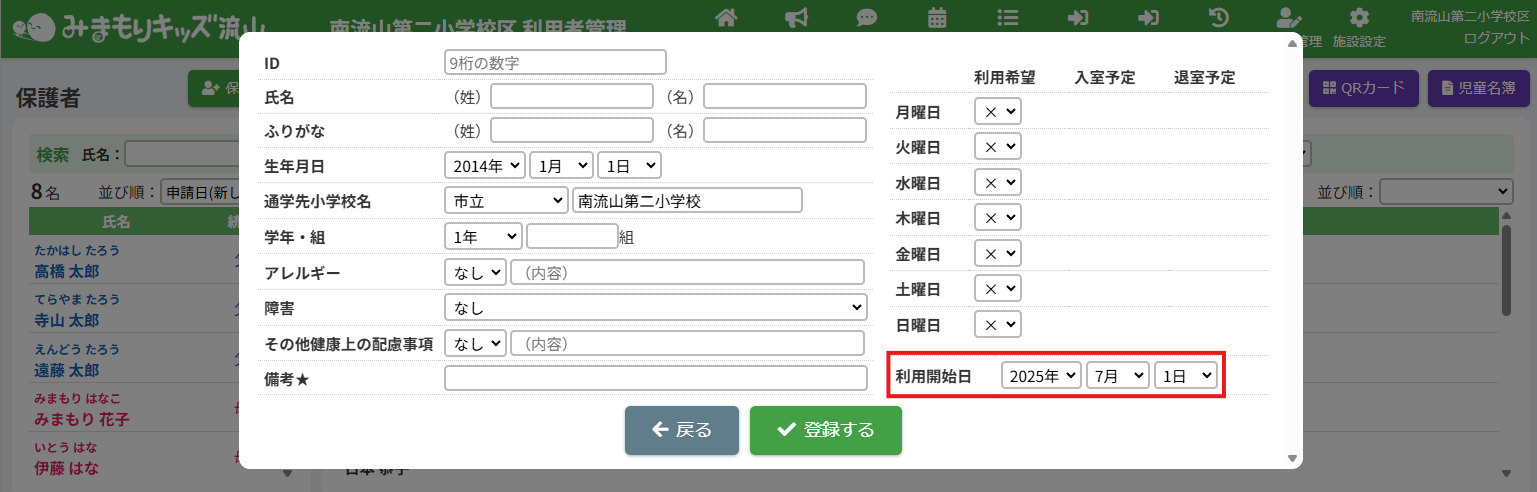
Task: Open the 児童名簿 document button
Action: point(1477,88)
